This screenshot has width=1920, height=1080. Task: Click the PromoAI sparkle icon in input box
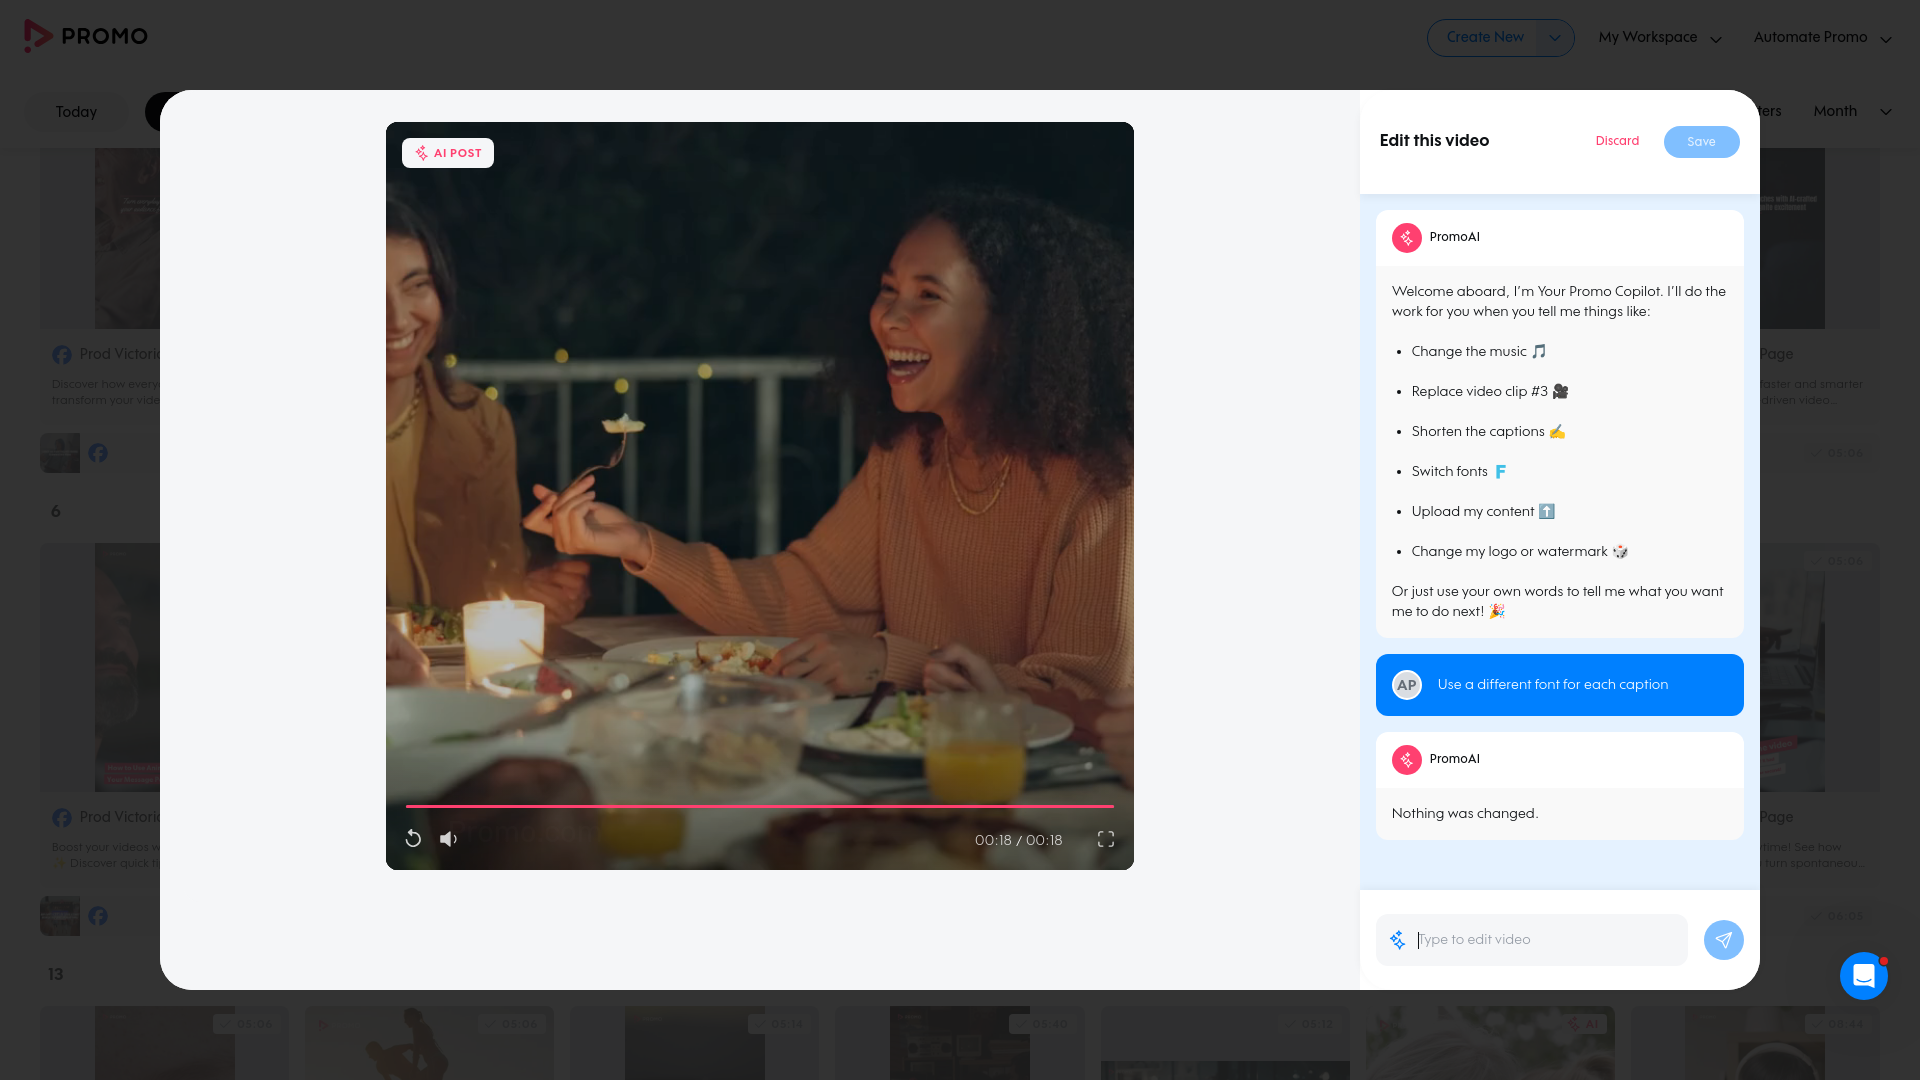click(1398, 940)
